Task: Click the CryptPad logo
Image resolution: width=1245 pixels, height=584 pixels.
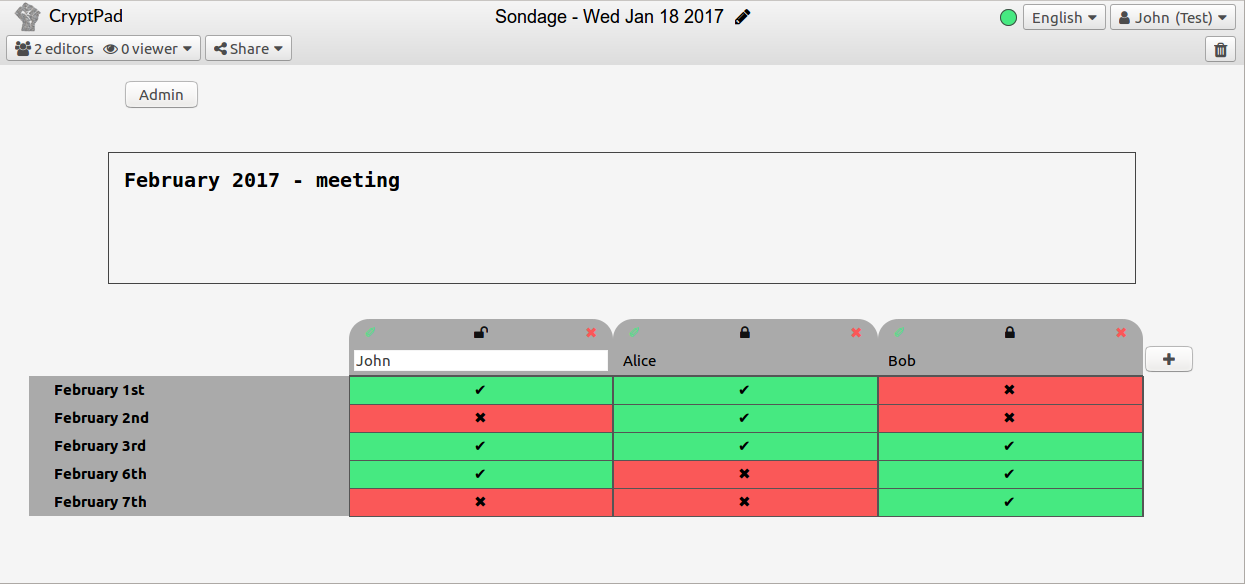Action: point(27,17)
